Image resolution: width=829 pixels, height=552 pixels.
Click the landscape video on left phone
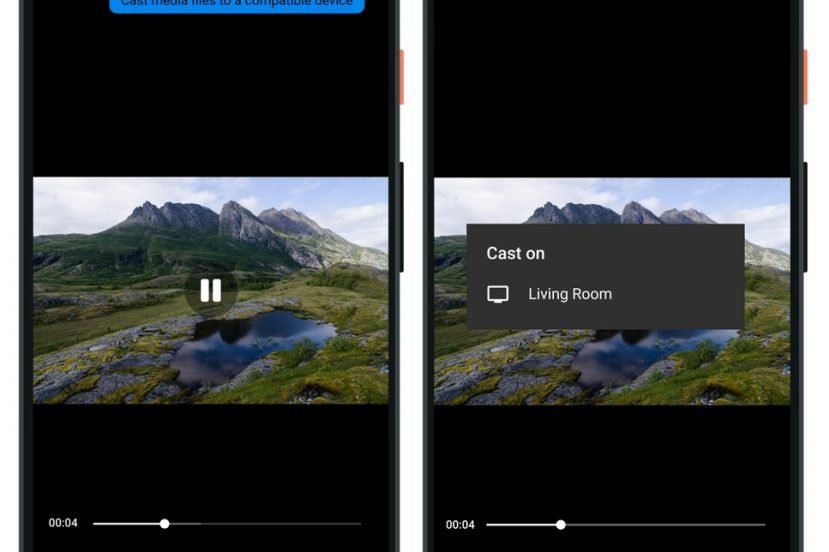click(x=210, y=290)
